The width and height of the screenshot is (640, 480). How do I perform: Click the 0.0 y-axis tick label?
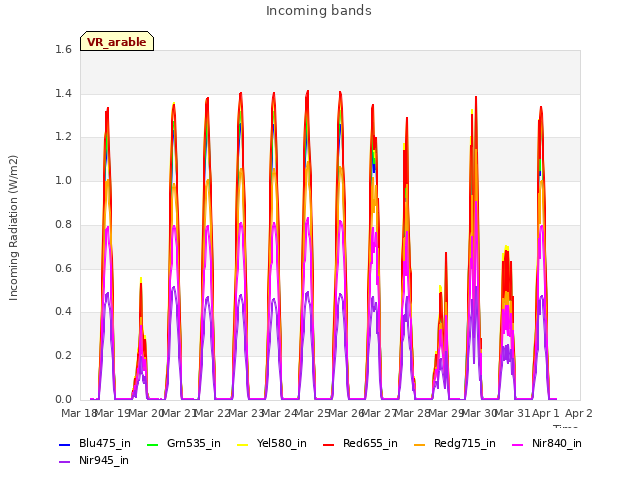point(63,399)
